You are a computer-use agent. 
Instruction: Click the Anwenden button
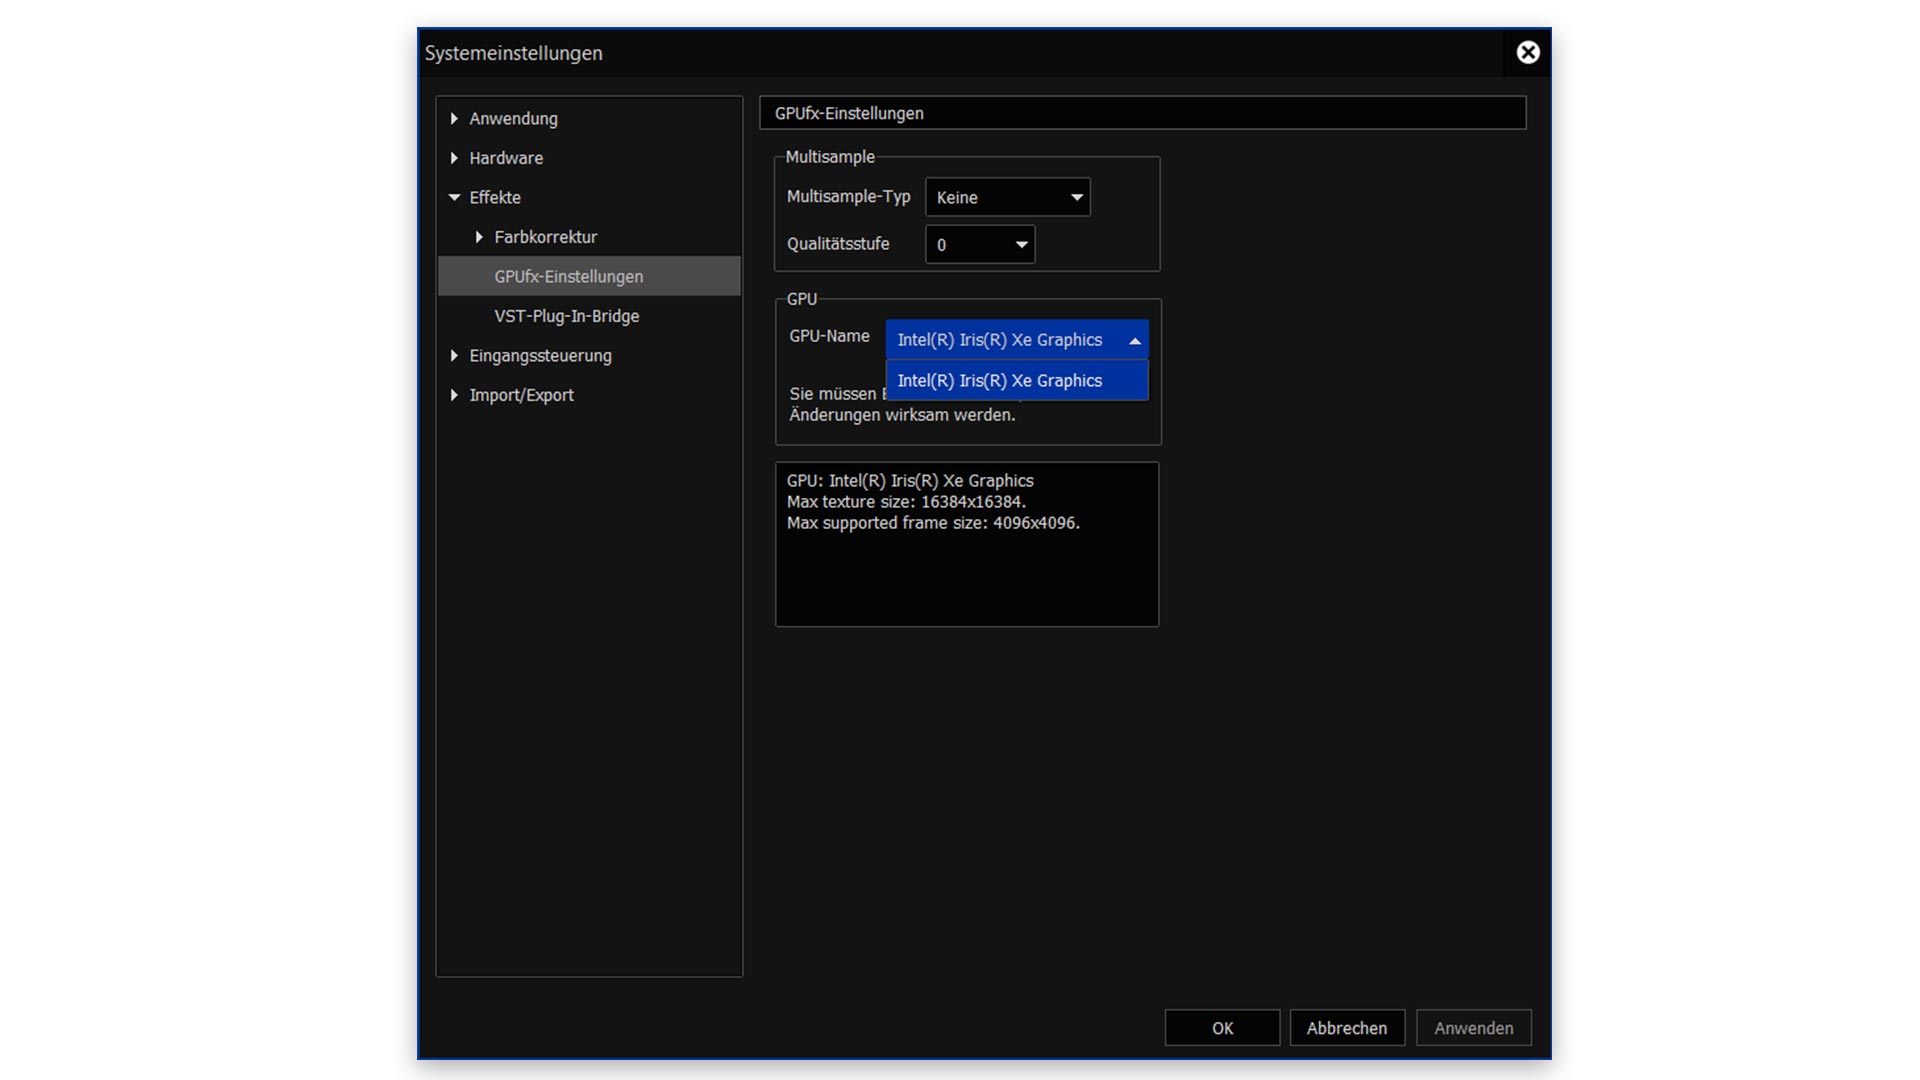point(1473,1028)
